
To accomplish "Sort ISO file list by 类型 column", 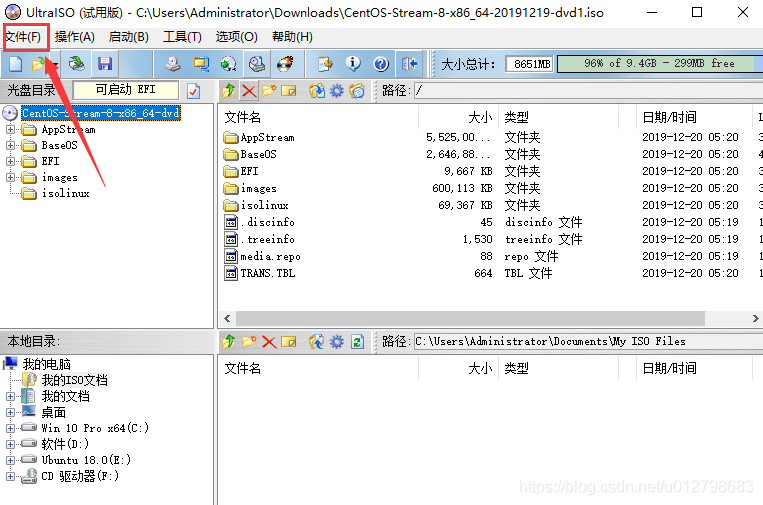I will pyautogui.click(x=558, y=117).
